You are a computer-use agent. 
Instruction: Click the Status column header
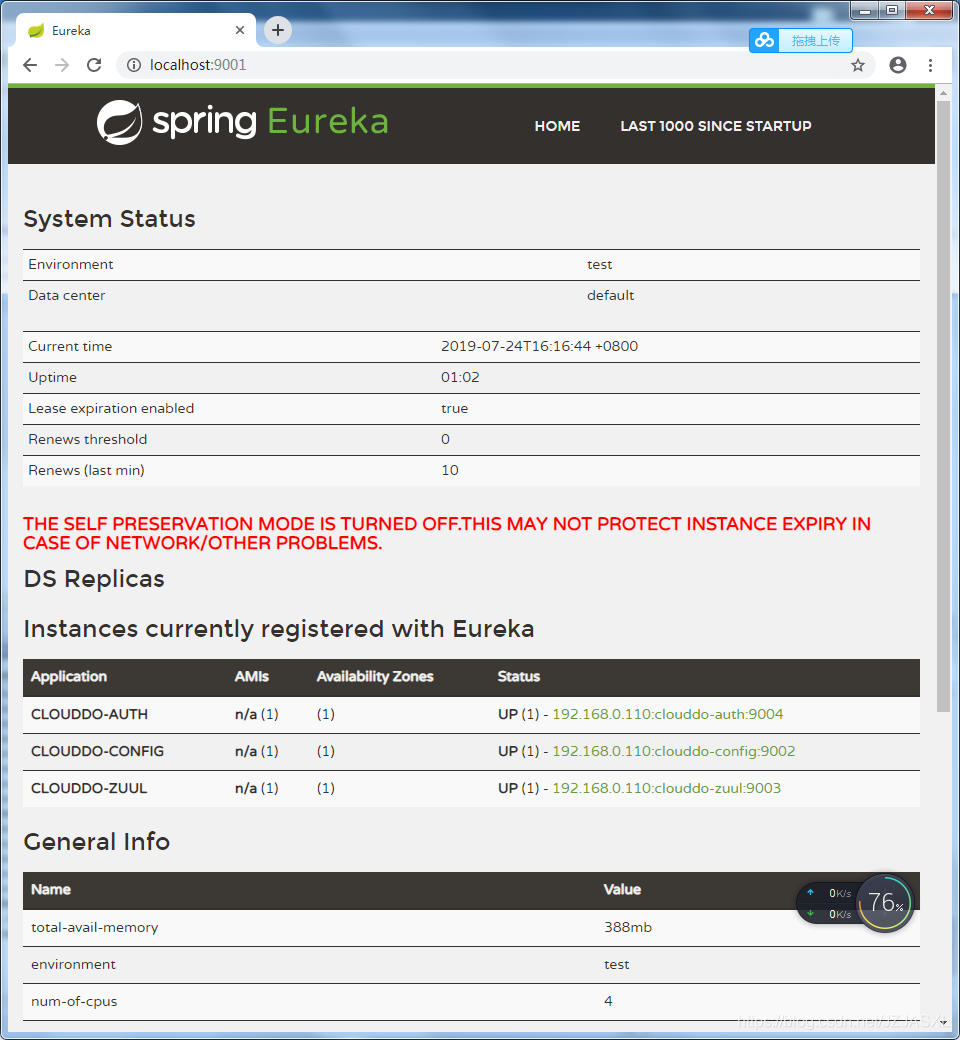click(519, 677)
